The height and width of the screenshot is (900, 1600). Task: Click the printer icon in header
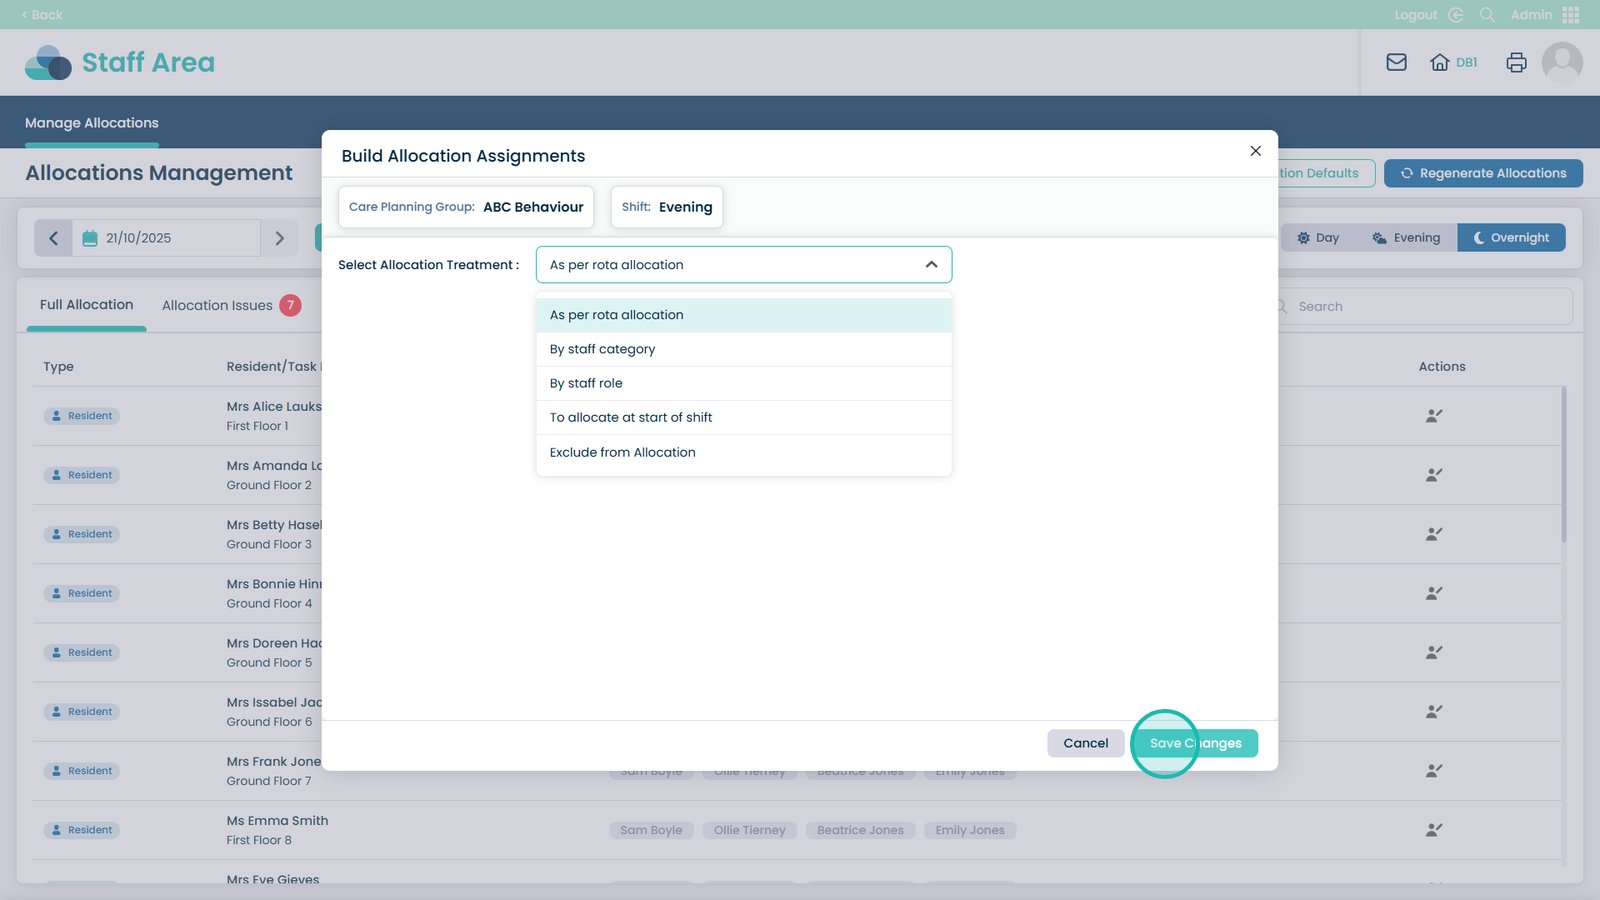tap(1516, 62)
